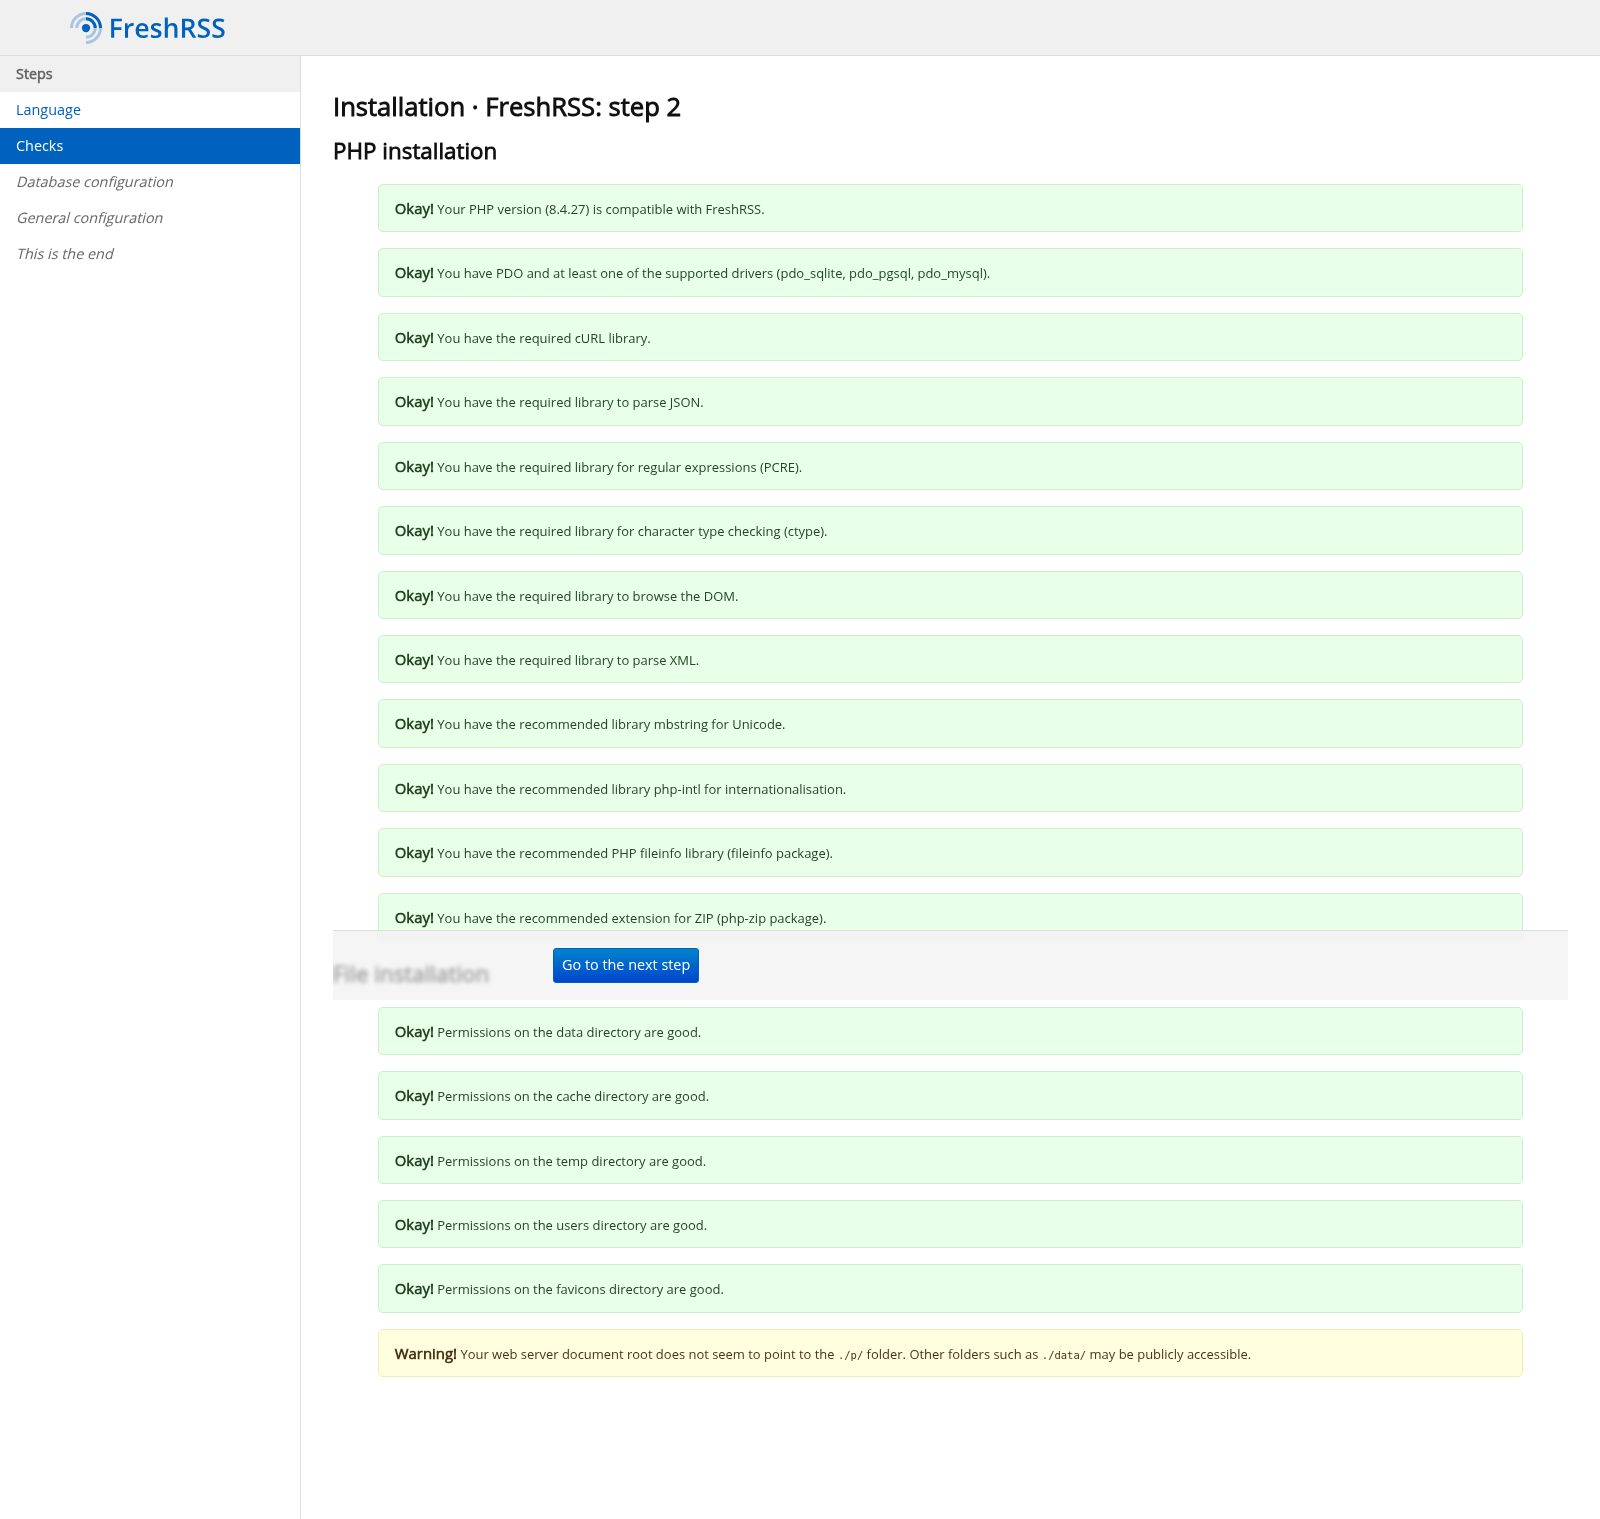Click the ZIP extension message
The width and height of the screenshot is (1600, 1519).
pyautogui.click(x=950, y=912)
